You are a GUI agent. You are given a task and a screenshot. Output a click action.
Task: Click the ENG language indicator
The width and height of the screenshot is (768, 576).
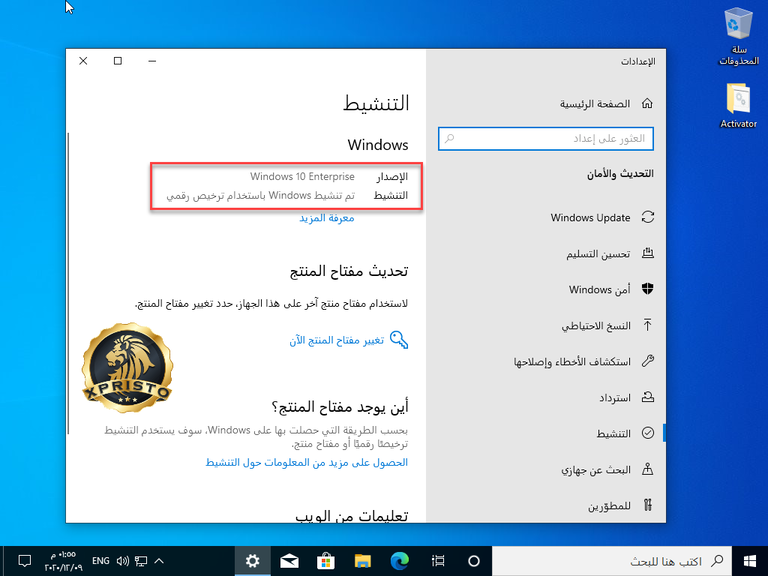(100, 561)
